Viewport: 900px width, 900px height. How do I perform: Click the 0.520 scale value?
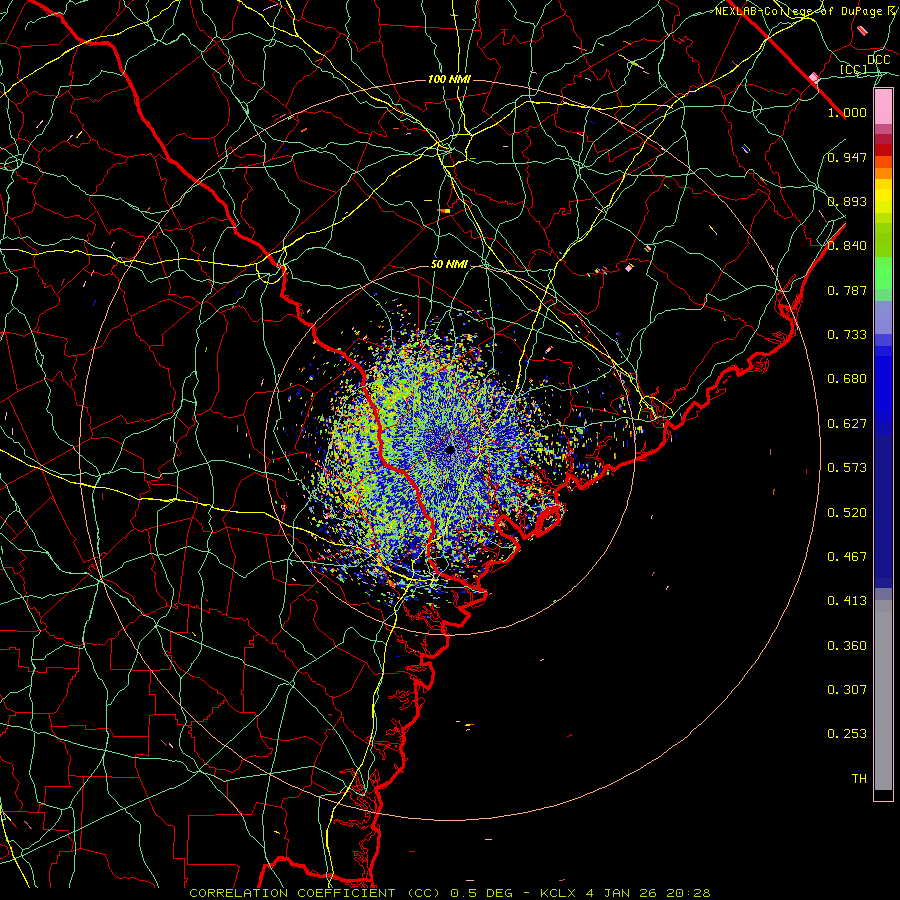pyautogui.click(x=847, y=513)
